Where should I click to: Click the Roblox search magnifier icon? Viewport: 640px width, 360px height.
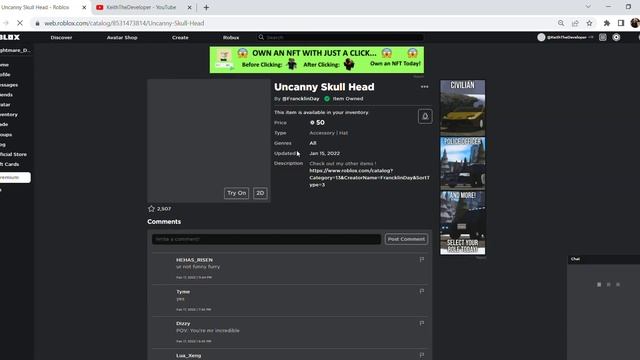click(x=261, y=37)
